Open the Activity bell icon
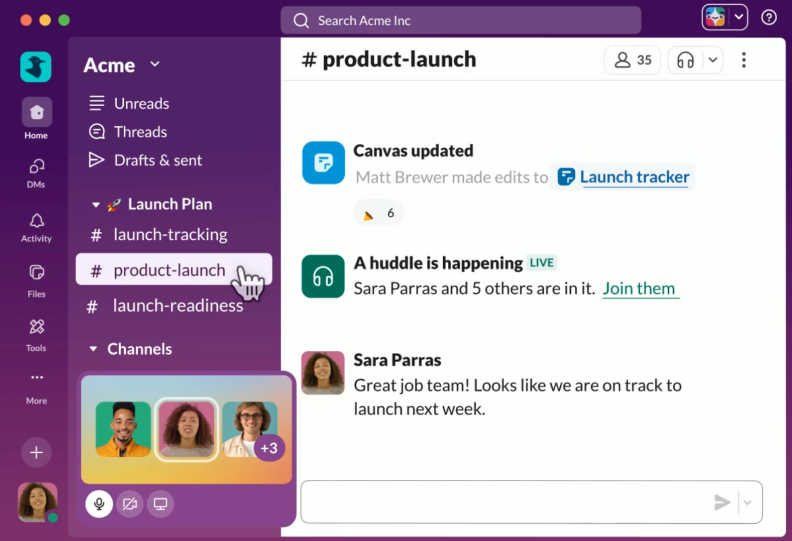The image size is (792, 541). pos(36,226)
